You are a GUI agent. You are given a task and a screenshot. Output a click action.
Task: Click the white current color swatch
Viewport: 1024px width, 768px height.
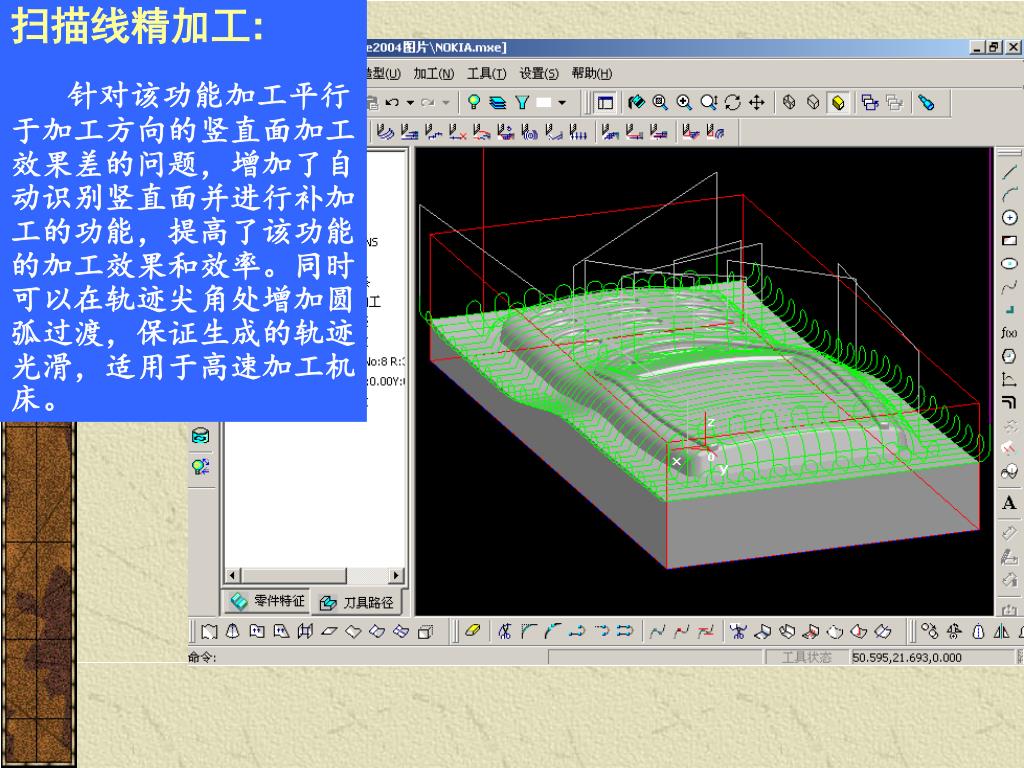pyautogui.click(x=544, y=103)
